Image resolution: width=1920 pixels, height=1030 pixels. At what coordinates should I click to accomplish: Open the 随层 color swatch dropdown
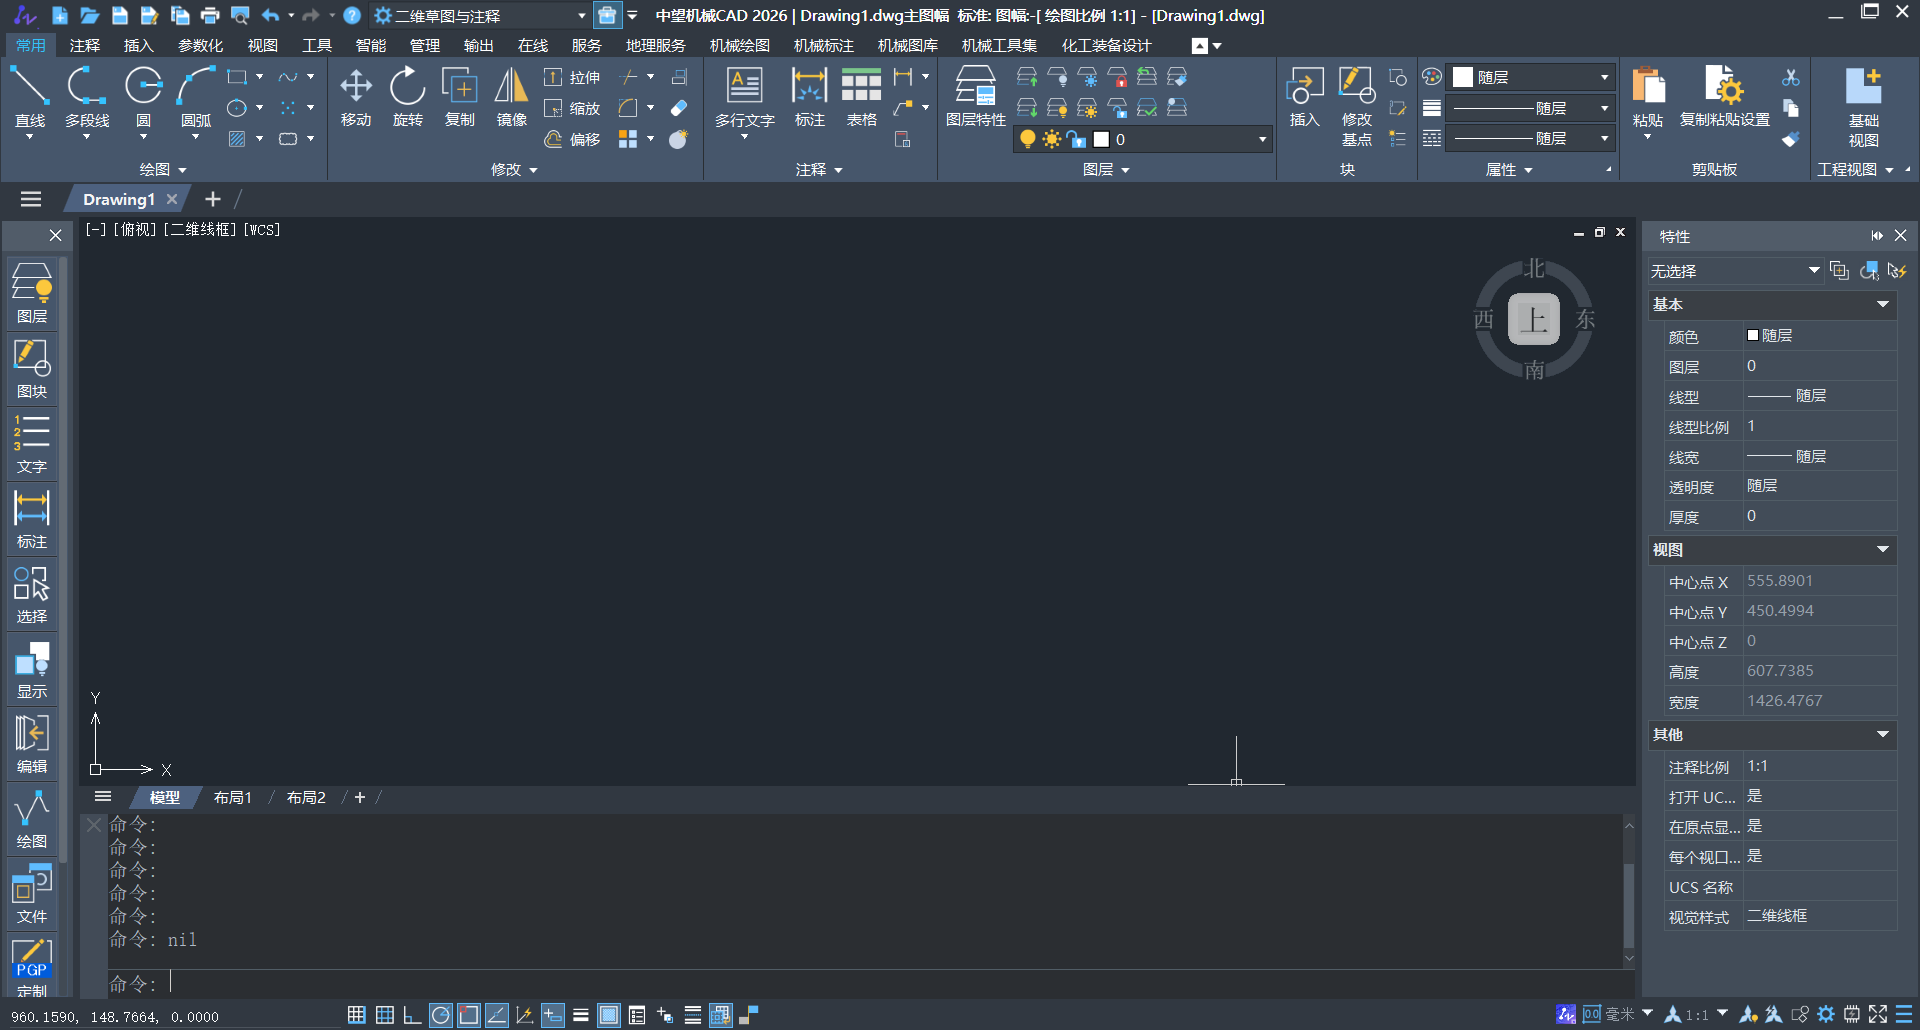[1531, 77]
